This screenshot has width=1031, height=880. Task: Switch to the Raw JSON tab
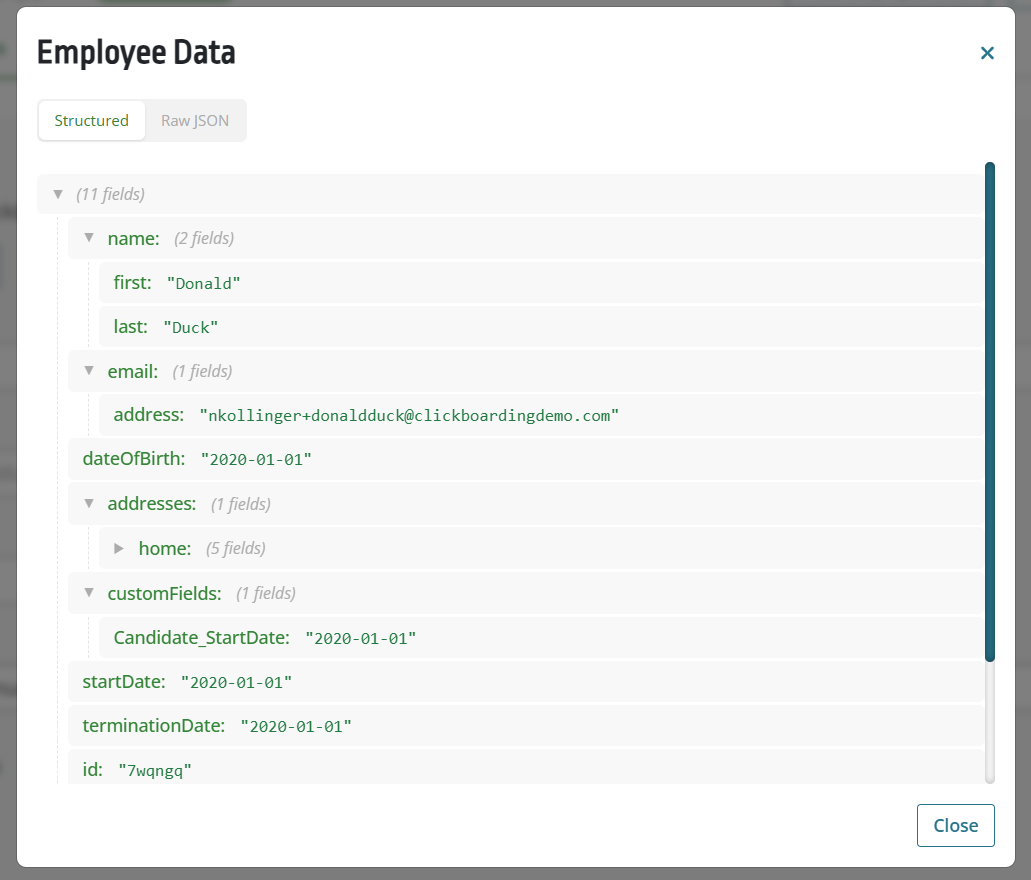[195, 121]
